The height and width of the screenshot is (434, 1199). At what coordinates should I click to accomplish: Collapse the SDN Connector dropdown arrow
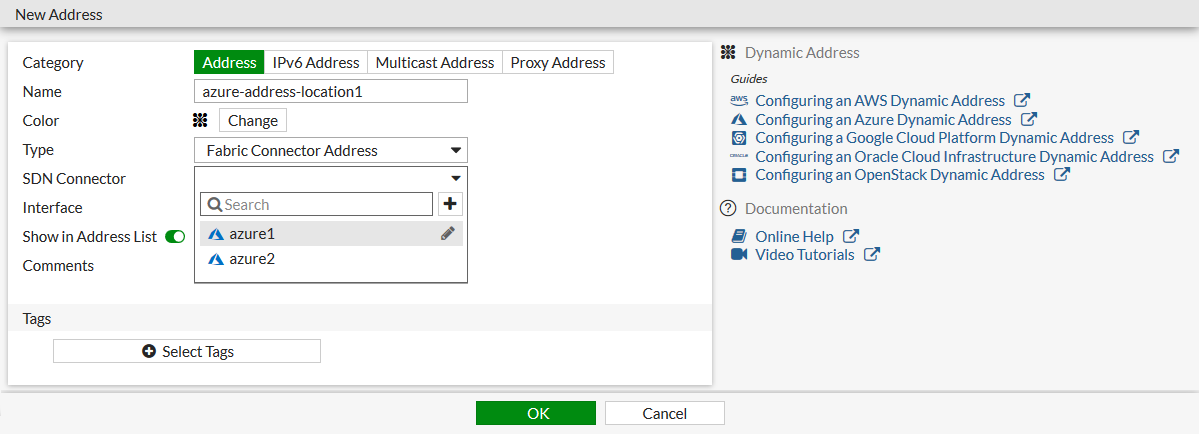[456, 178]
